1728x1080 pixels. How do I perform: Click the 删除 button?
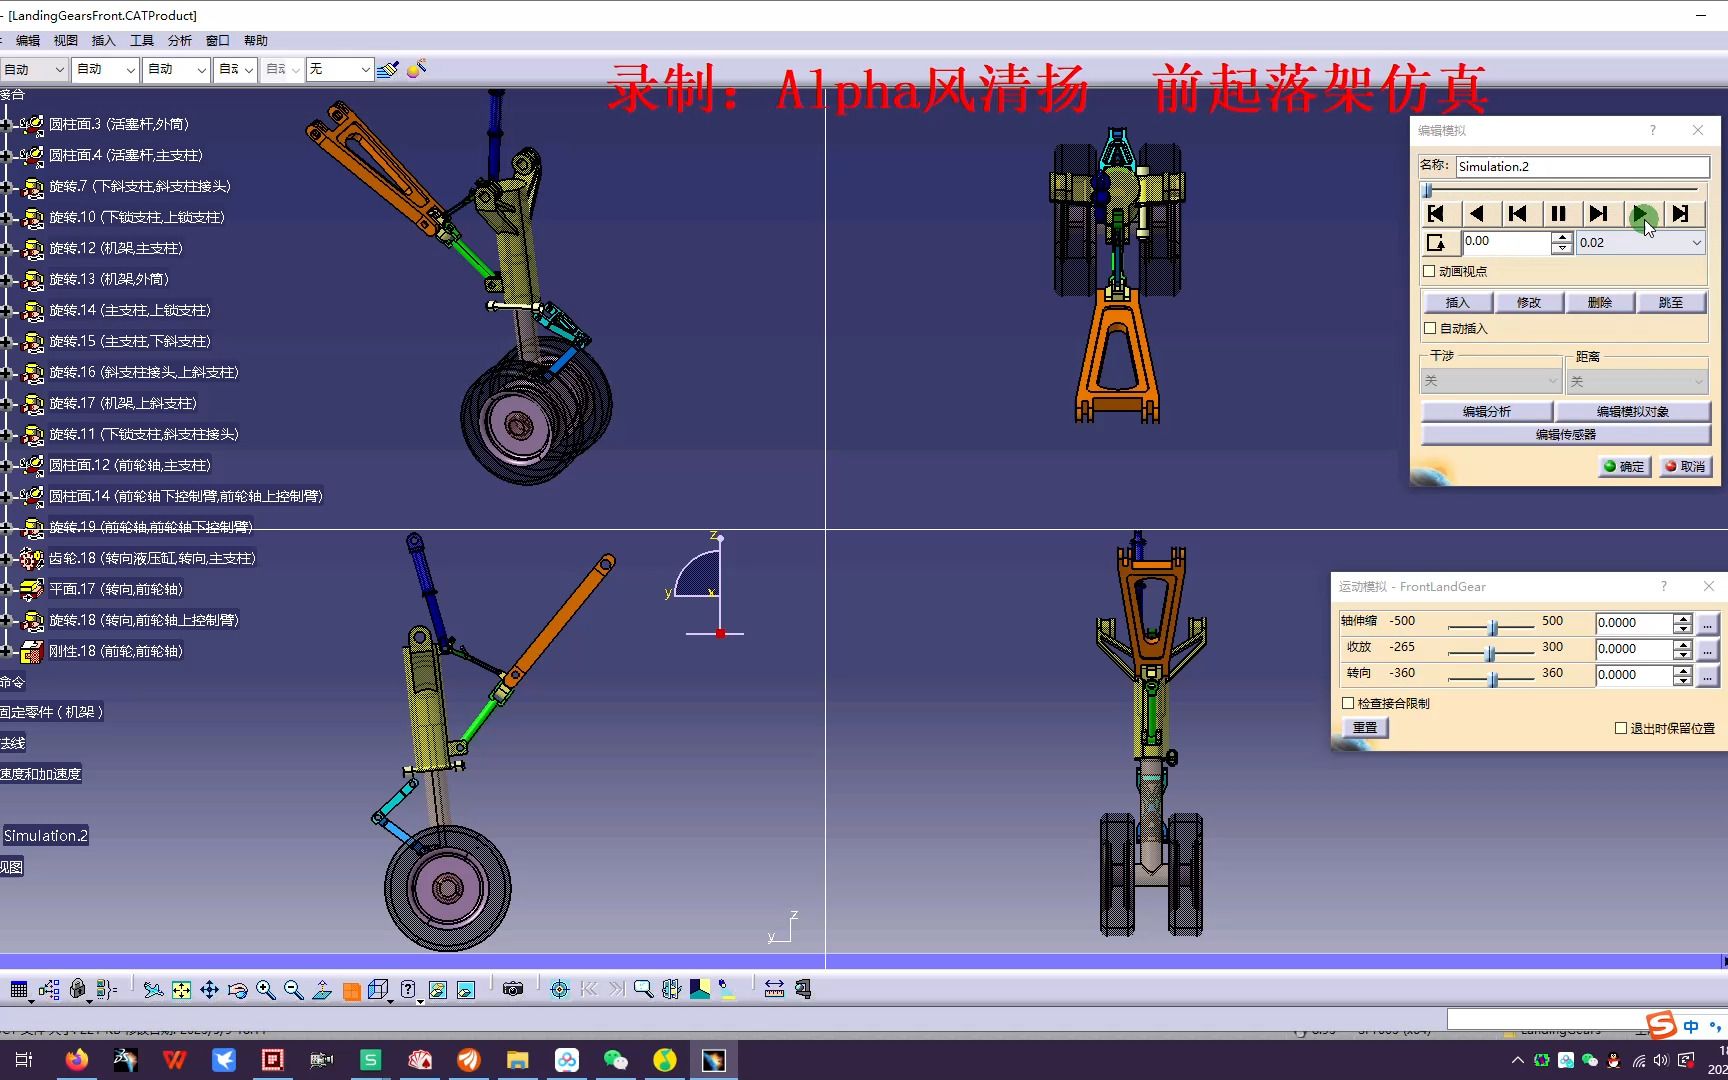pos(1599,302)
